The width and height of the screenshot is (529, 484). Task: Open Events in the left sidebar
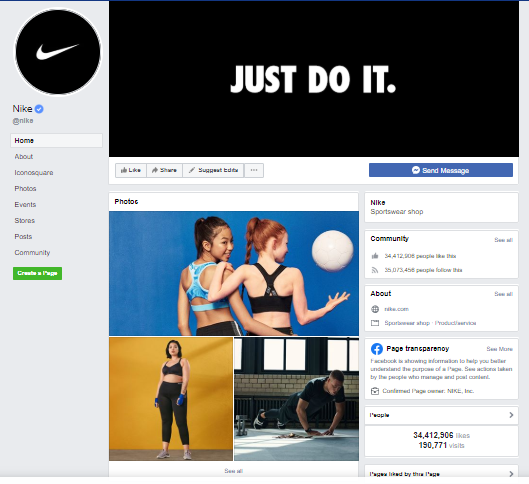click(25, 205)
